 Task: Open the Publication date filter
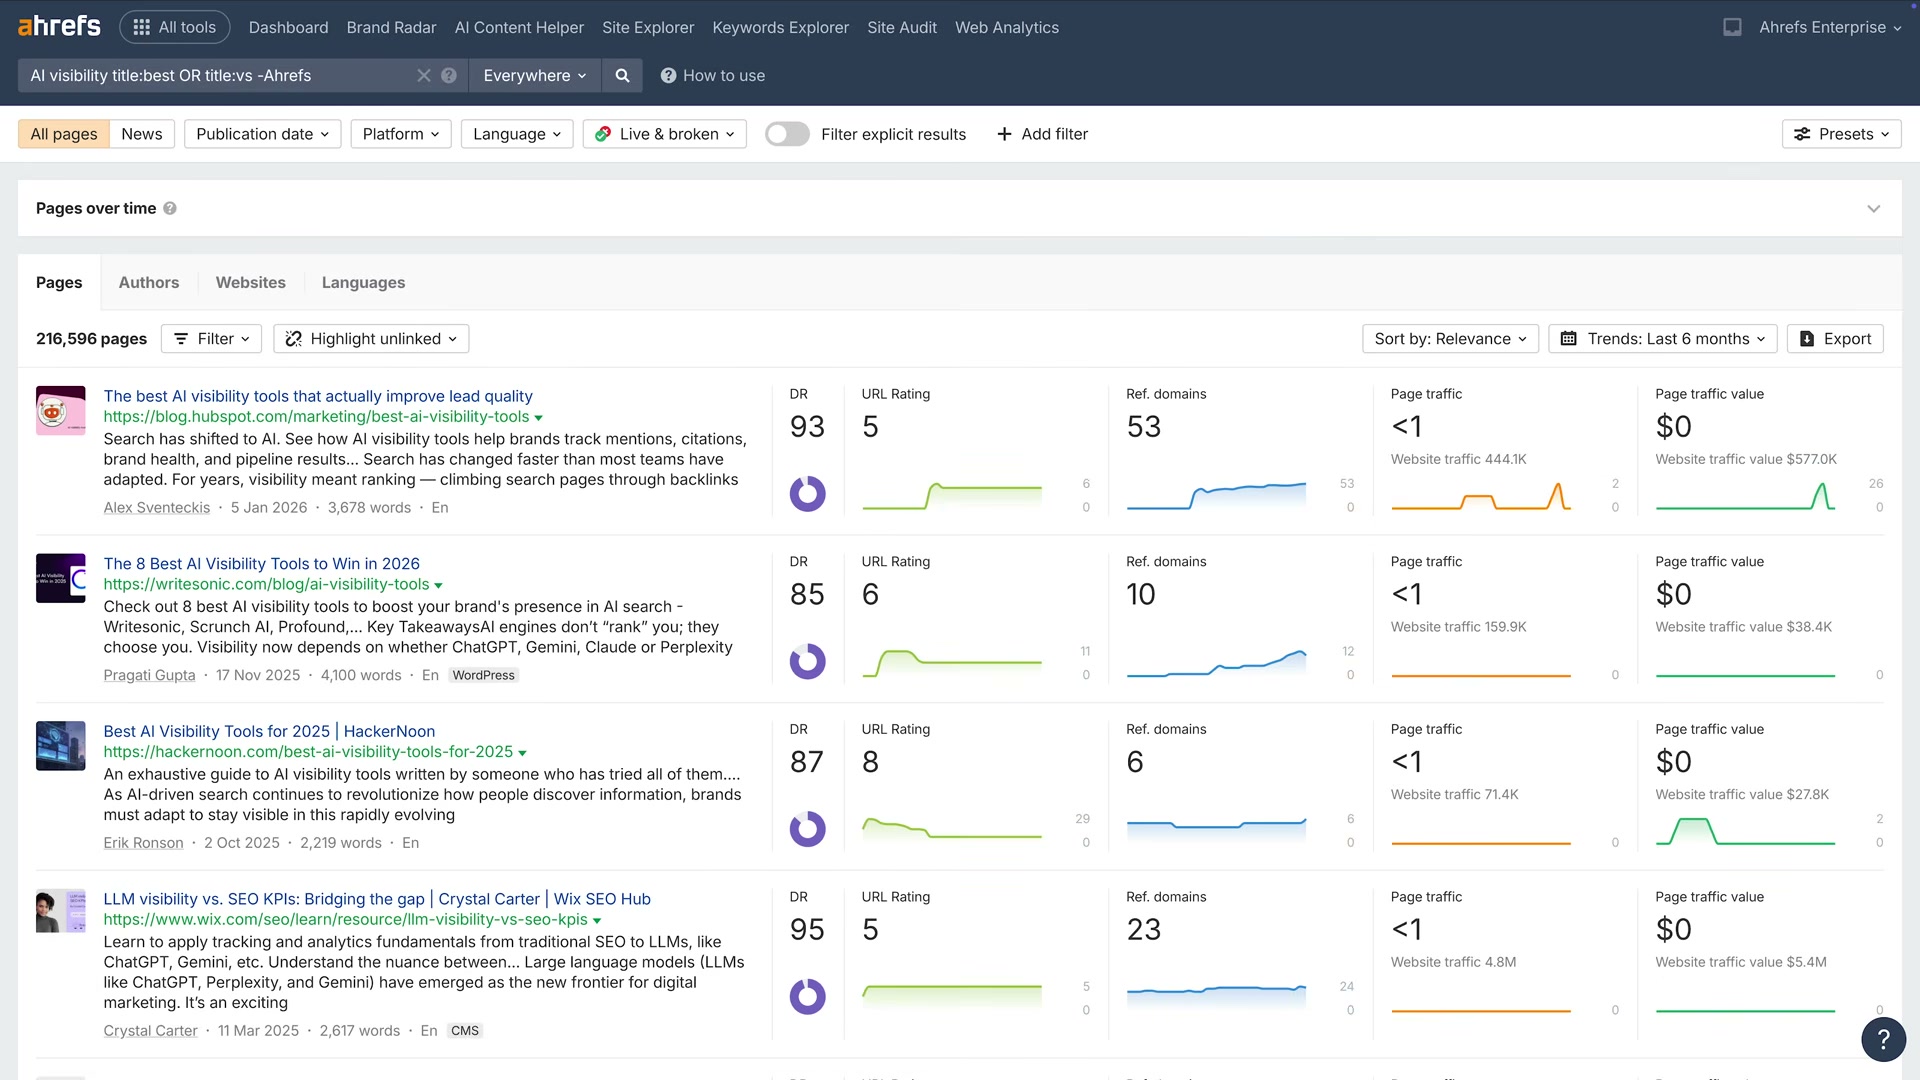263,134
